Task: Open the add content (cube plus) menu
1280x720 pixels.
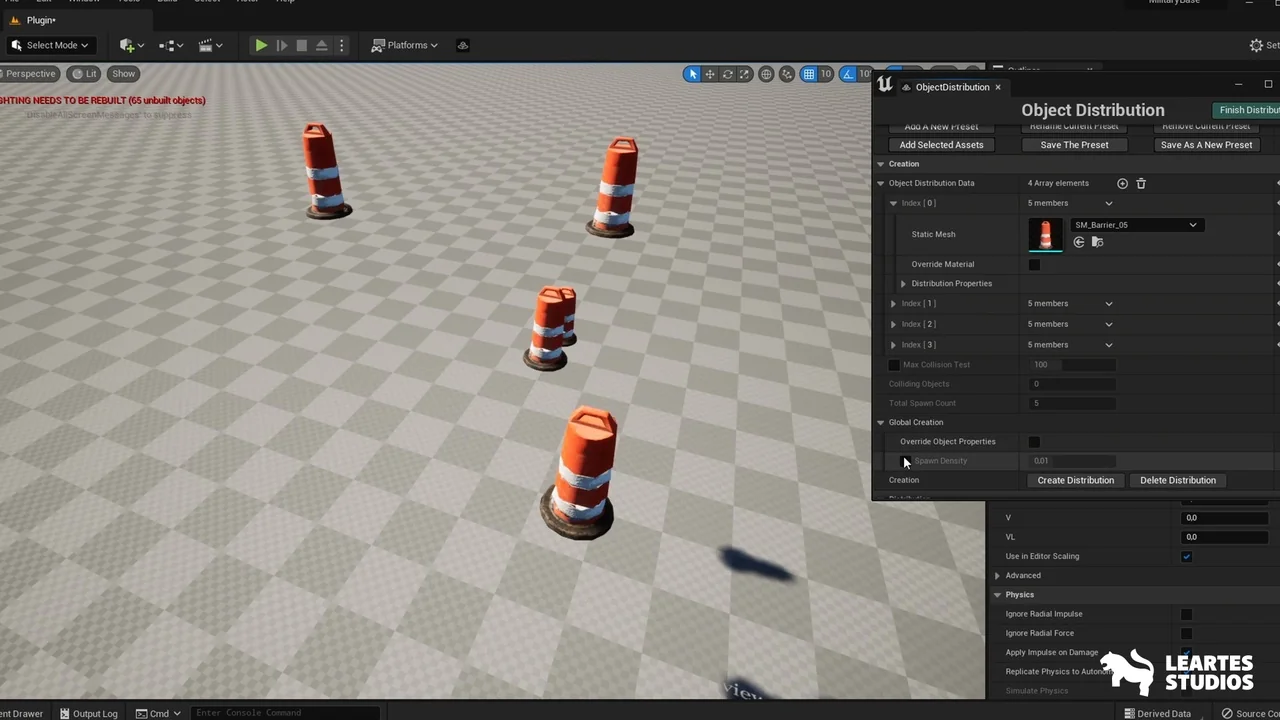Action: pyautogui.click(x=127, y=45)
